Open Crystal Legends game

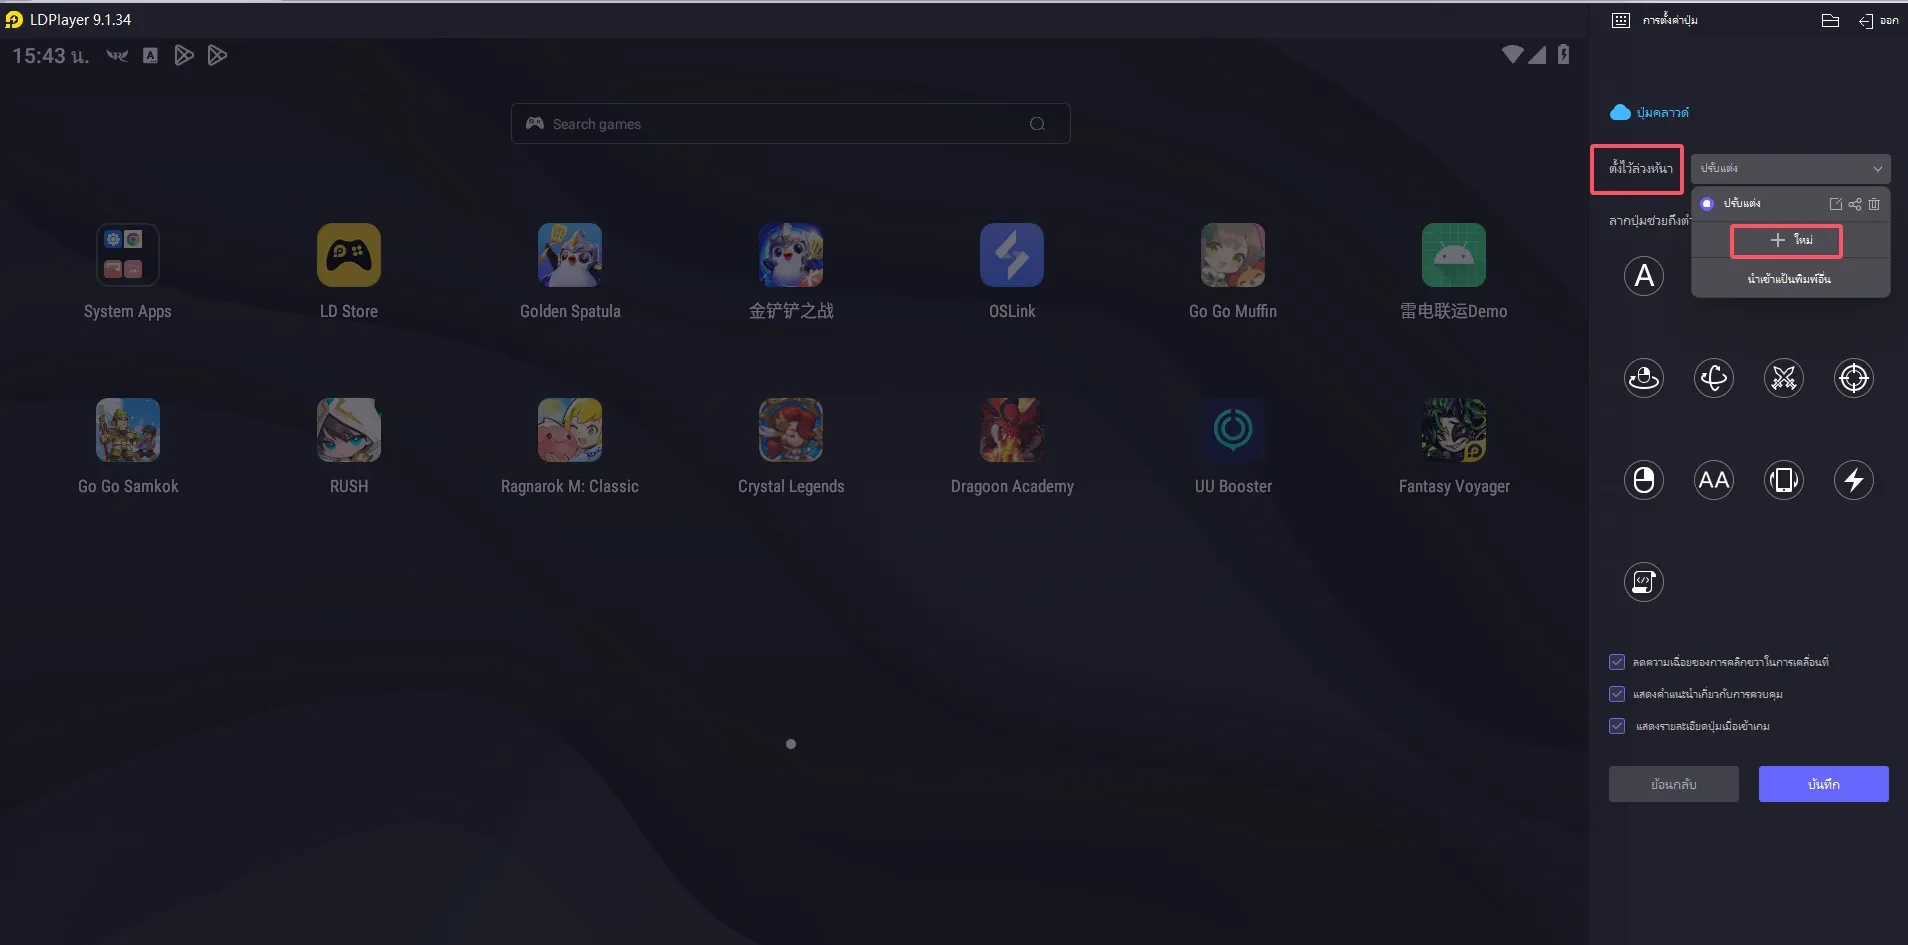click(791, 430)
